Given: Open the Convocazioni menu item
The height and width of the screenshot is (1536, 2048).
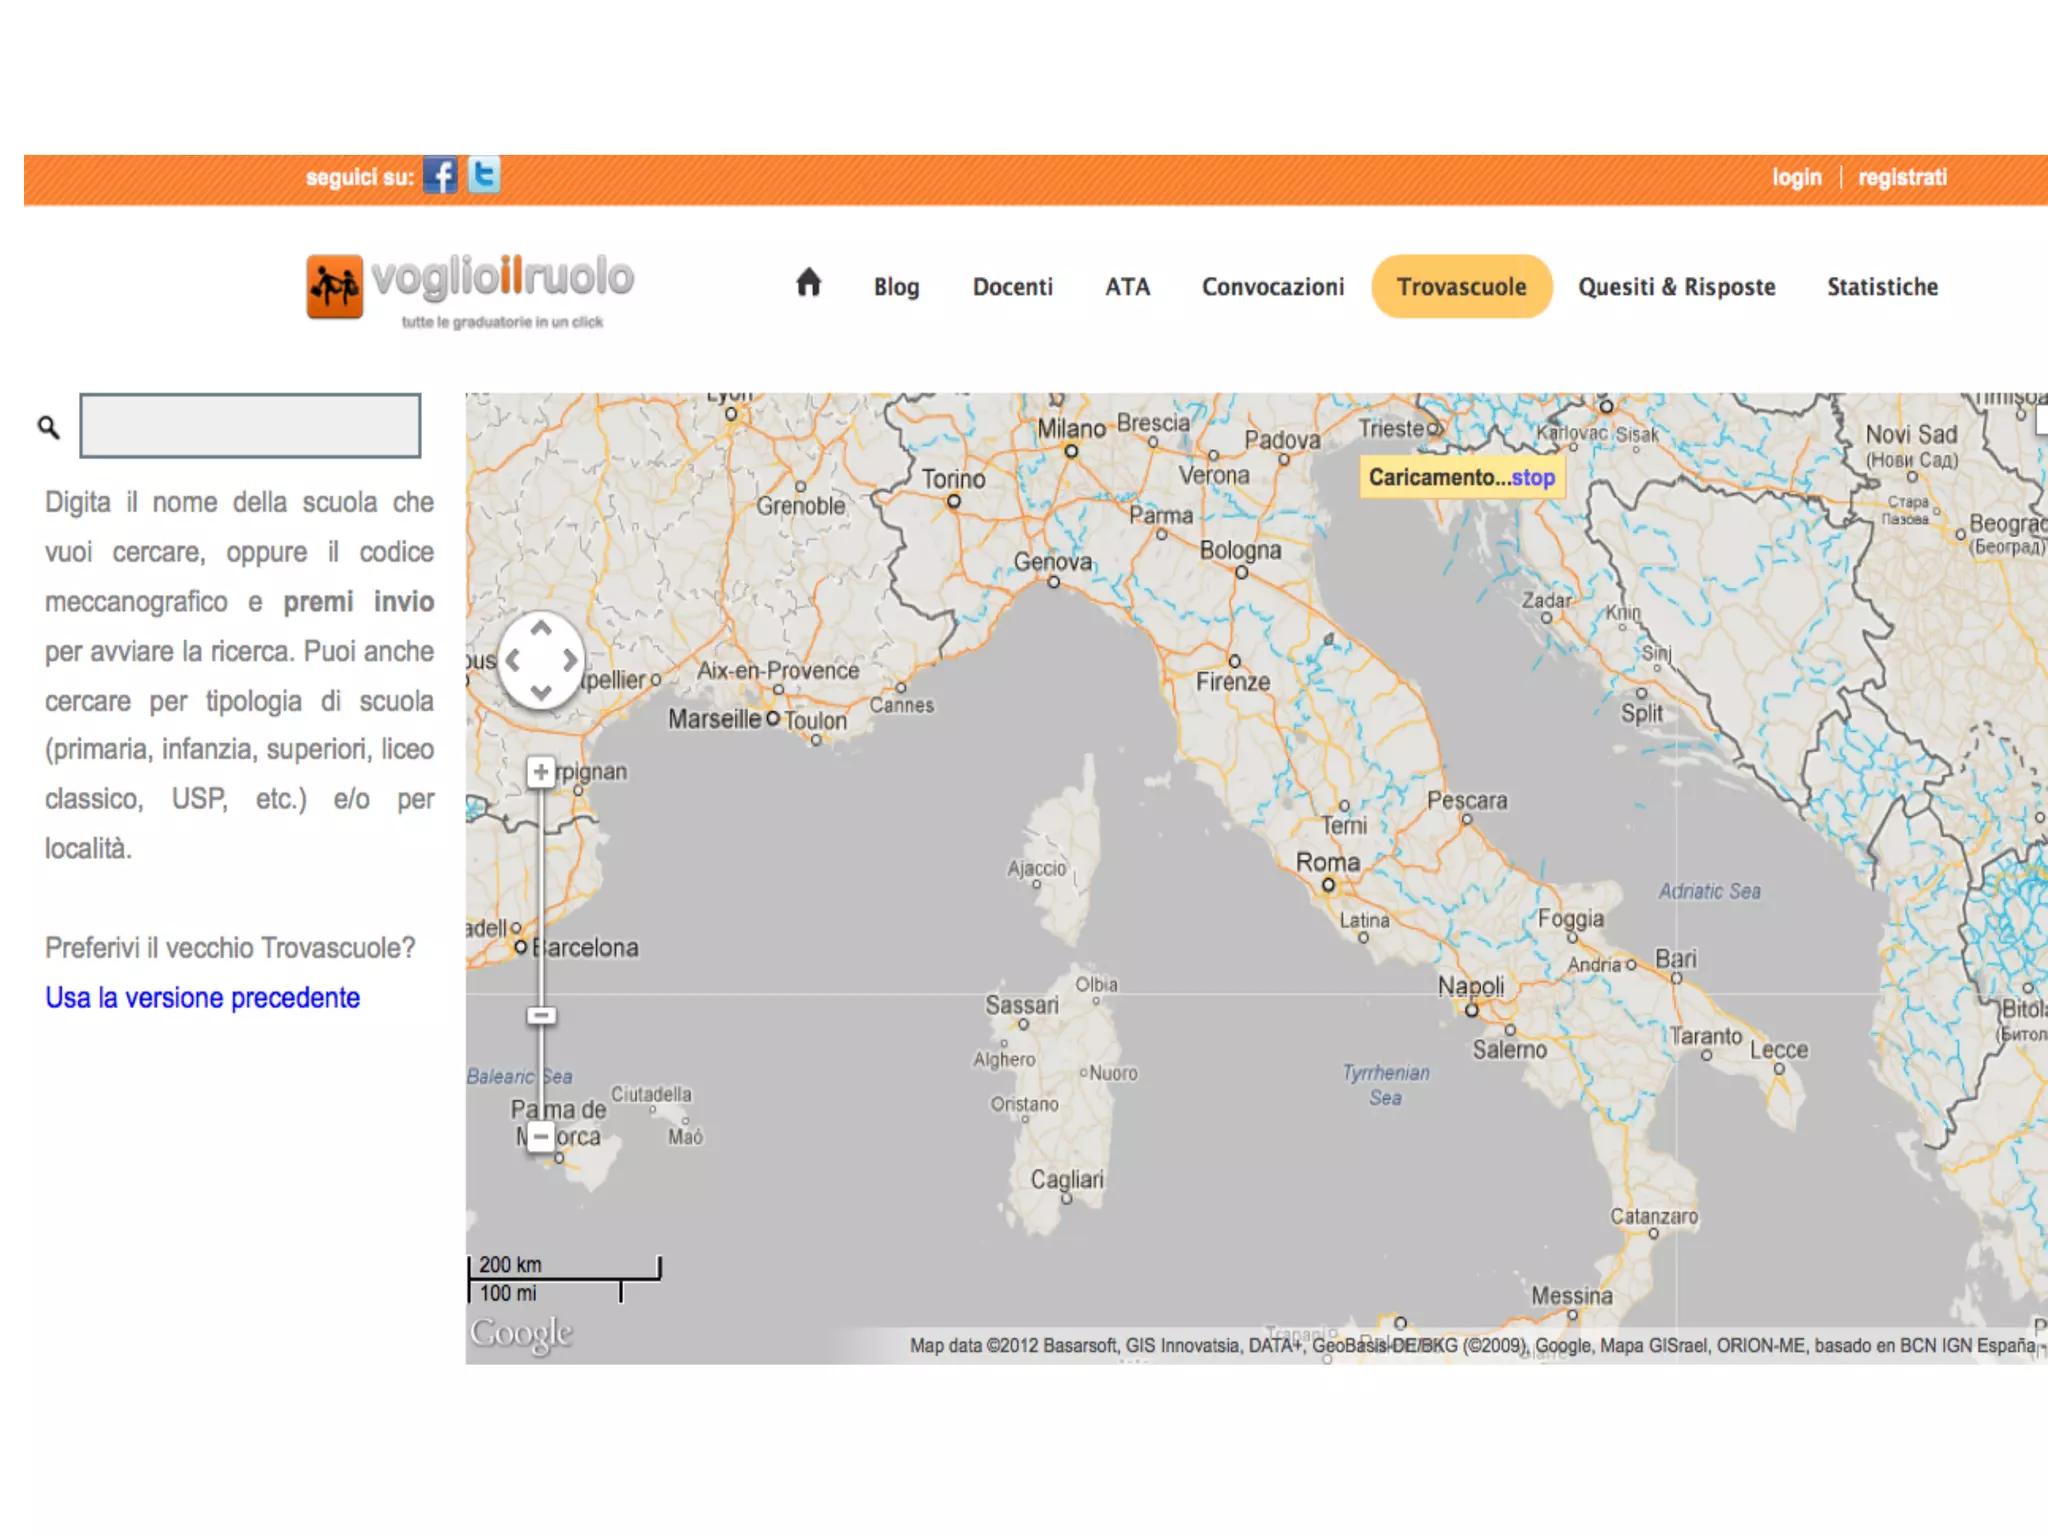Looking at the screenshot, I should (x=1273, y=287).
